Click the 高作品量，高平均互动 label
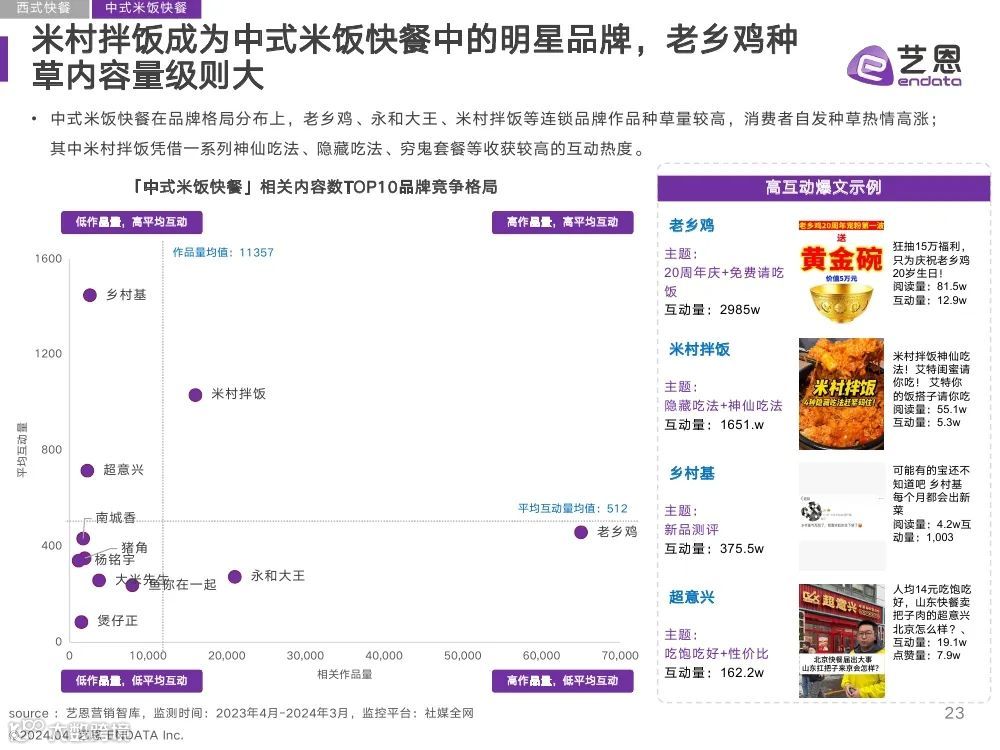1000x750 pixels. tap(562, 222)
